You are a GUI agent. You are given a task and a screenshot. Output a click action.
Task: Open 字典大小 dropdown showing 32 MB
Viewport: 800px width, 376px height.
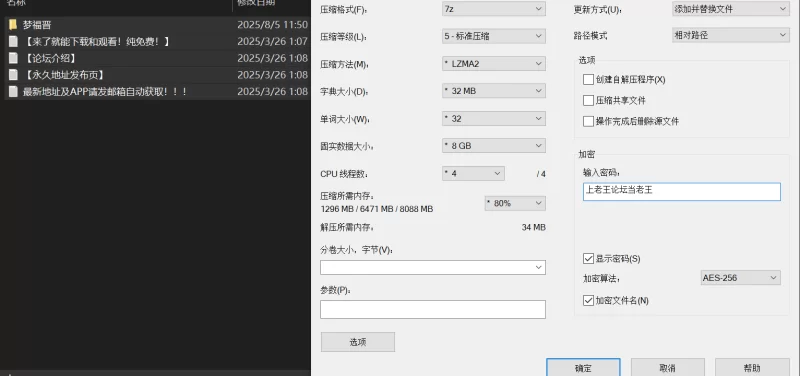tap(493, 91)
